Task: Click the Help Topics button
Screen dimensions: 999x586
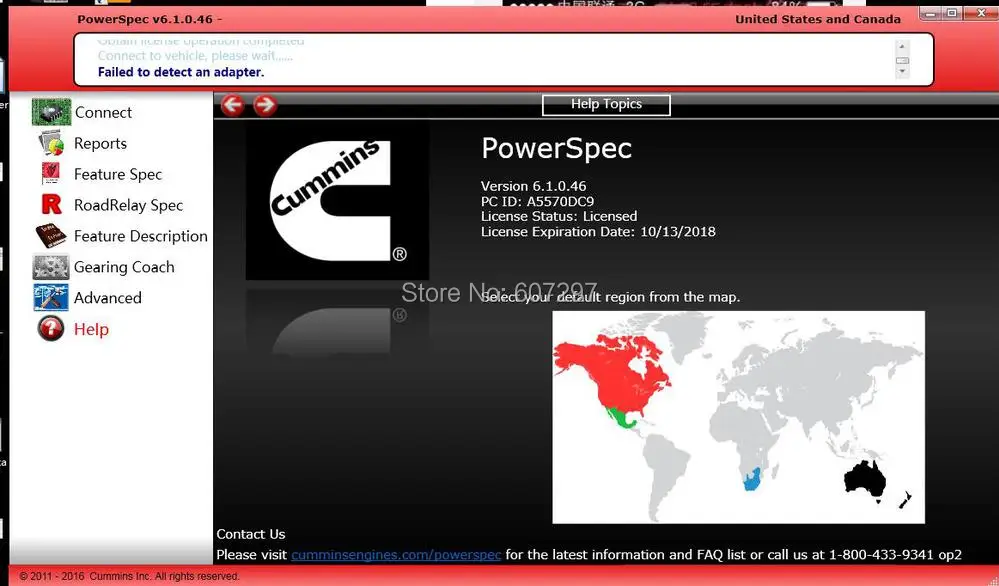Action: click(606, 104)
